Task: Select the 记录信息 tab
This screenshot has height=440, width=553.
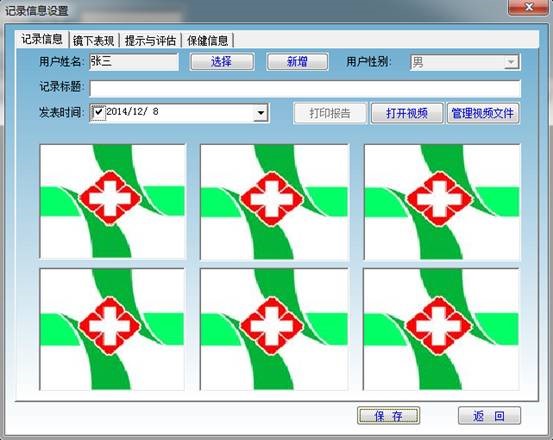Action: tap(42, 39)
